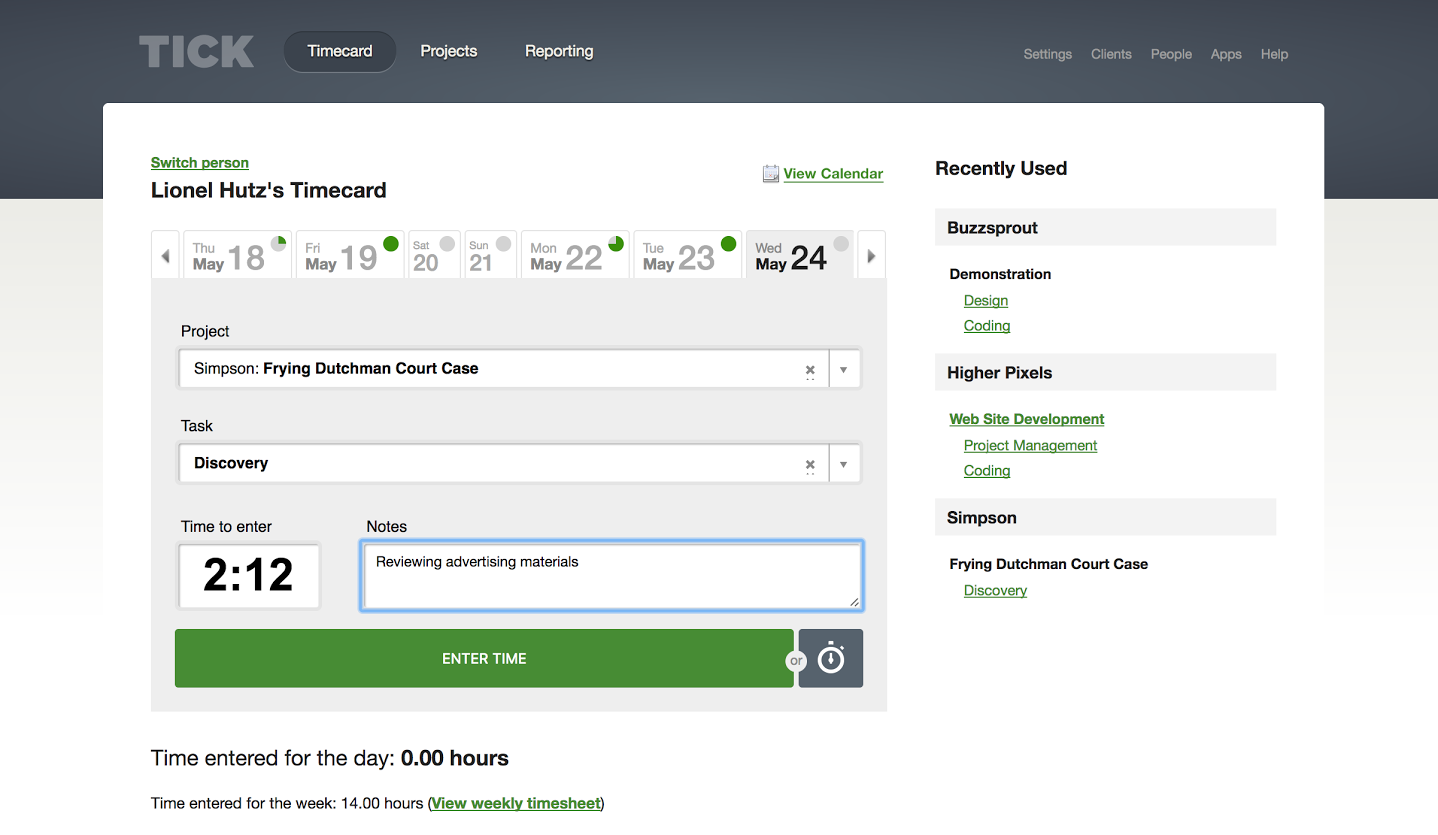Image resolution: width=1438 pixels, height=835 pixels.
Task: Click the 14.00 hours week total text
Action: pos(382,803)
